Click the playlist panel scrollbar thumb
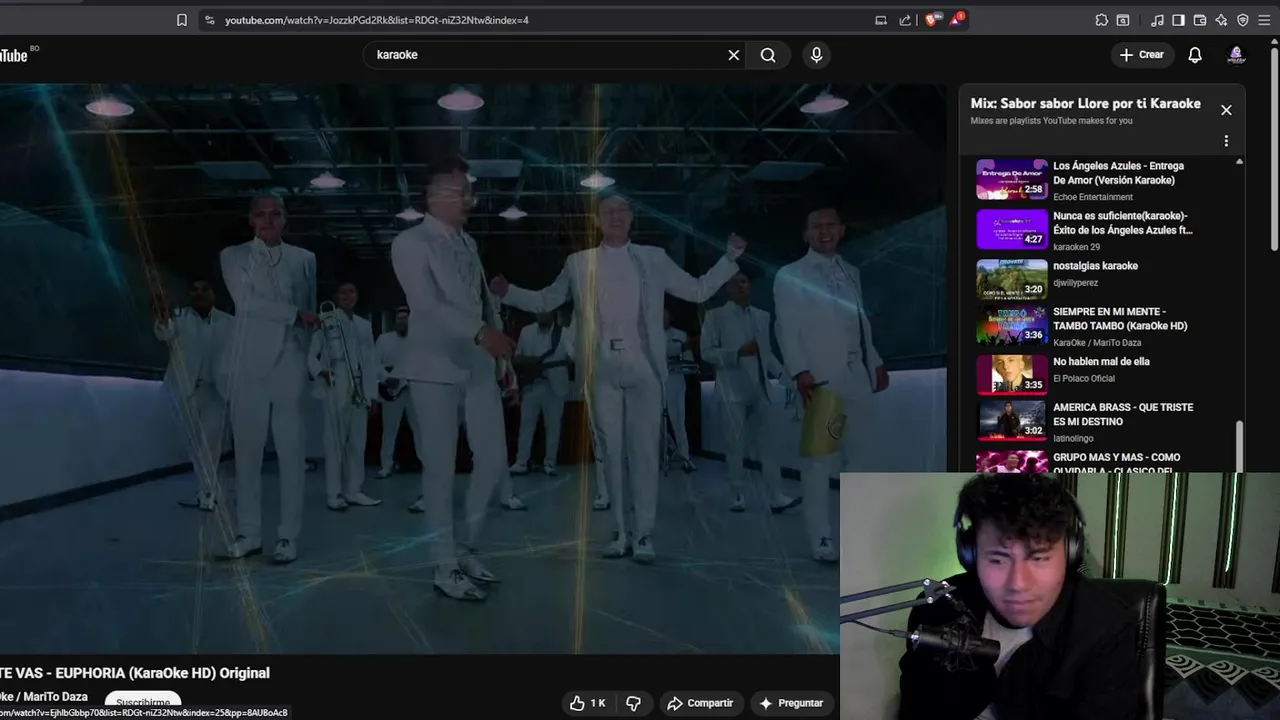1280x720 pixels. point(1240,445)
